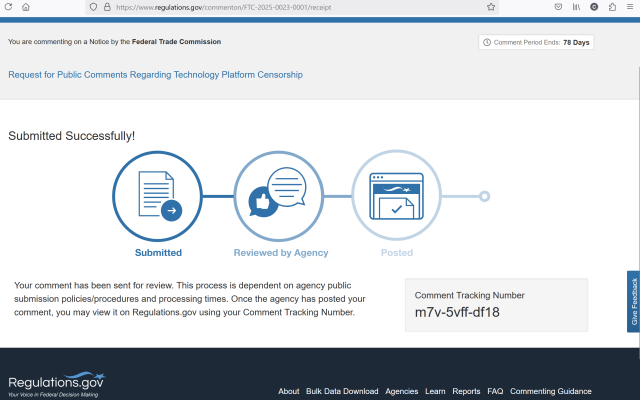The width and height of the screenshot is (640, 400).
Task: Open the browser extensions puzzle icon
Action: [612, 6]
